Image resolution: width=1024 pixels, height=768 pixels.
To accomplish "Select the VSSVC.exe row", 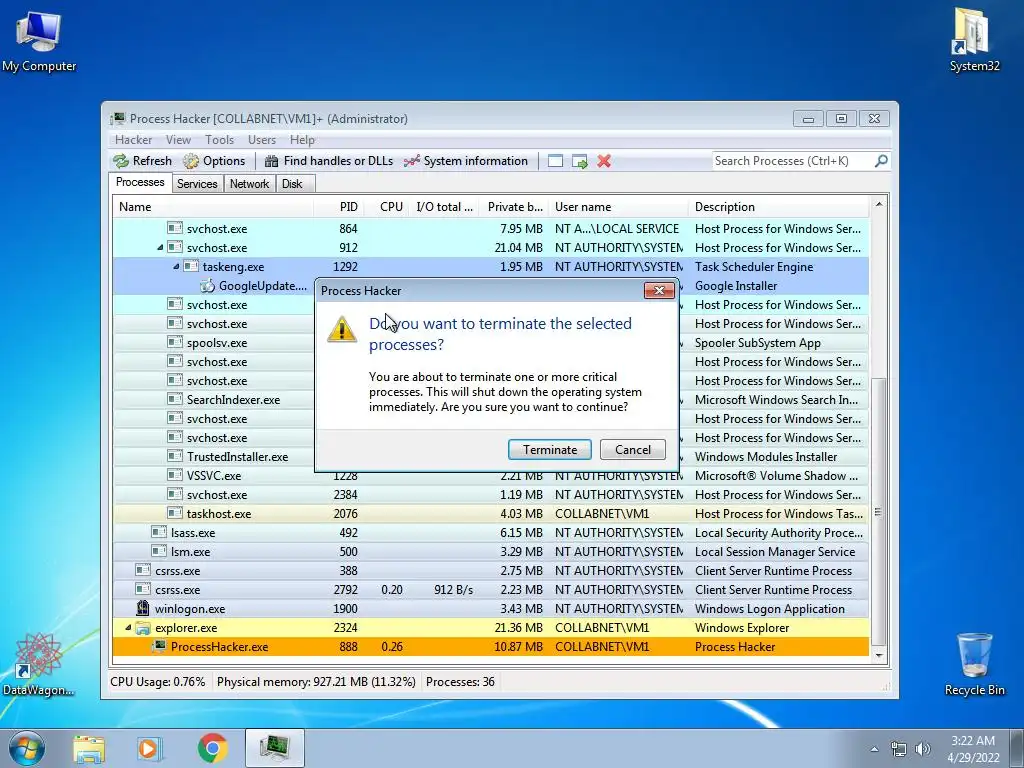I will tap(490, 475).
